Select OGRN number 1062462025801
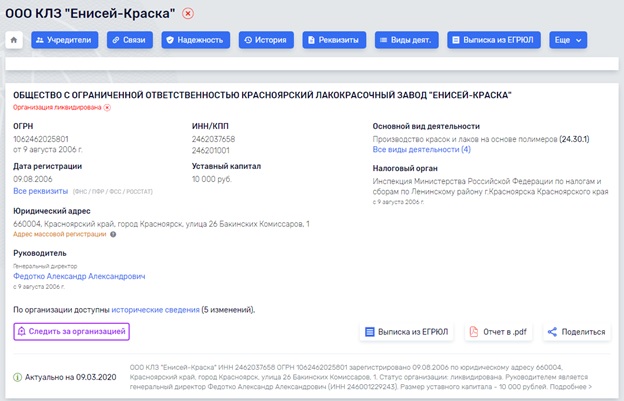The image size is (624, 401). 41,139
